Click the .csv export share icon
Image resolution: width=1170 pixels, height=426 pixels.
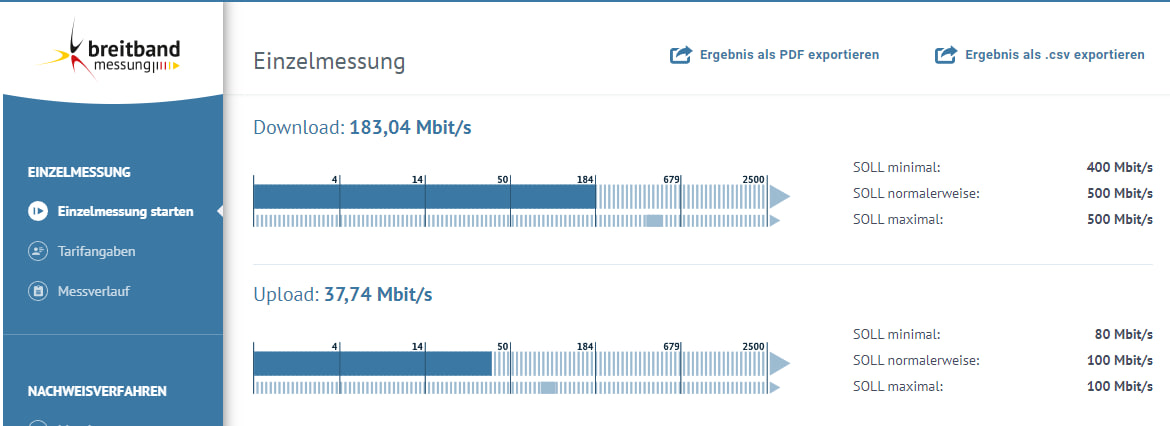[946, 54]
